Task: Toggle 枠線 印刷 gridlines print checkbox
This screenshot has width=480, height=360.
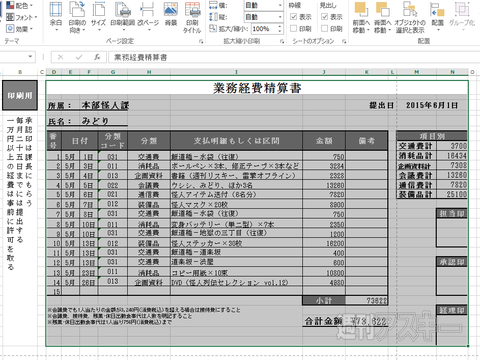Action: click(x=294, y=29)
